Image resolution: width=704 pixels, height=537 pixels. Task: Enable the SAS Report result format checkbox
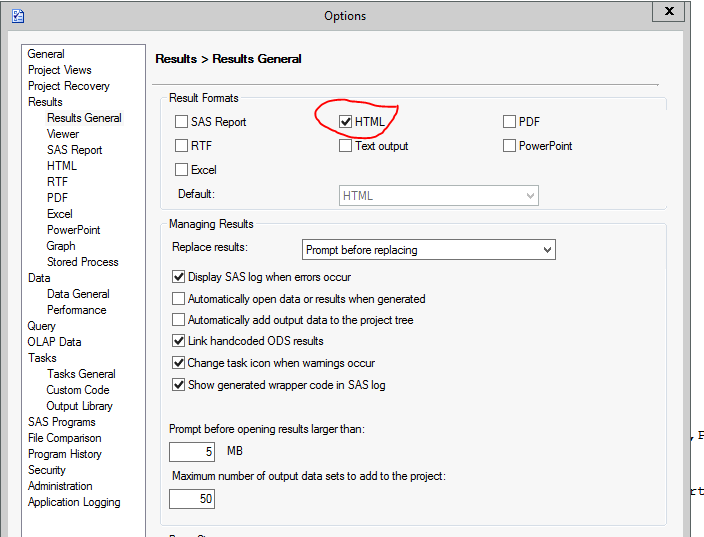pos(181,122)
